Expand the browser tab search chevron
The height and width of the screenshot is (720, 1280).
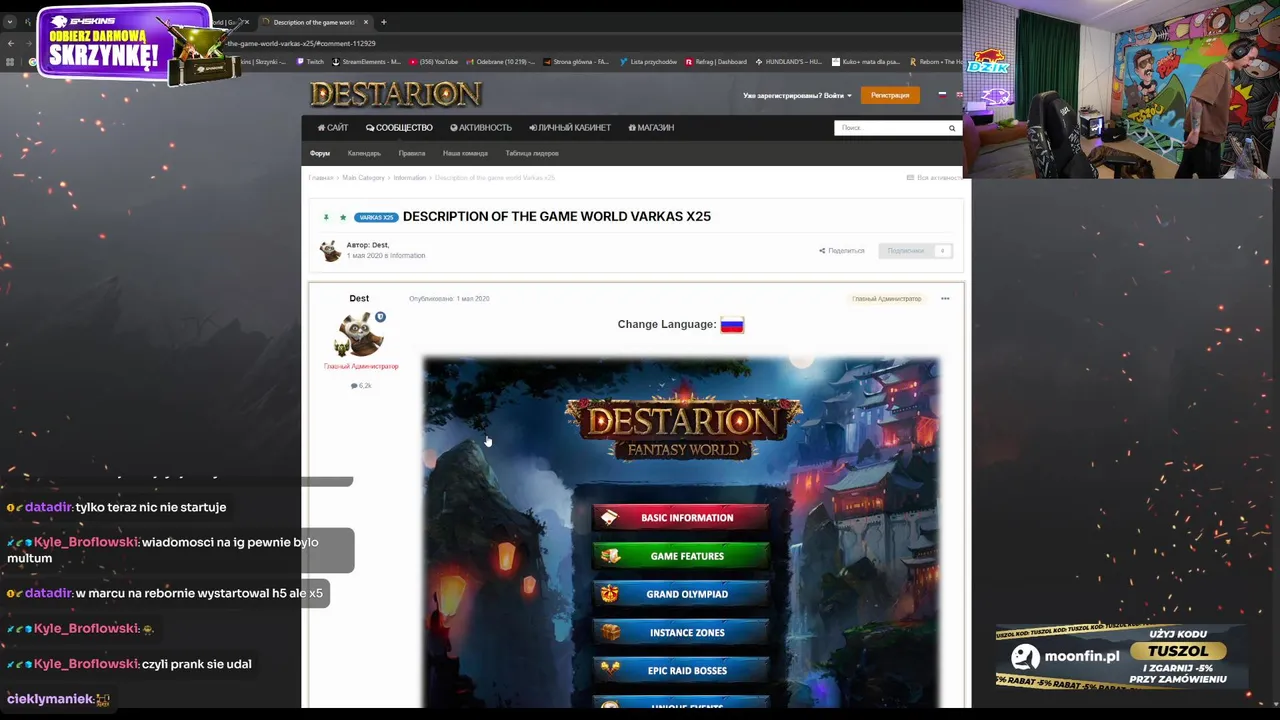click(9, 22)
